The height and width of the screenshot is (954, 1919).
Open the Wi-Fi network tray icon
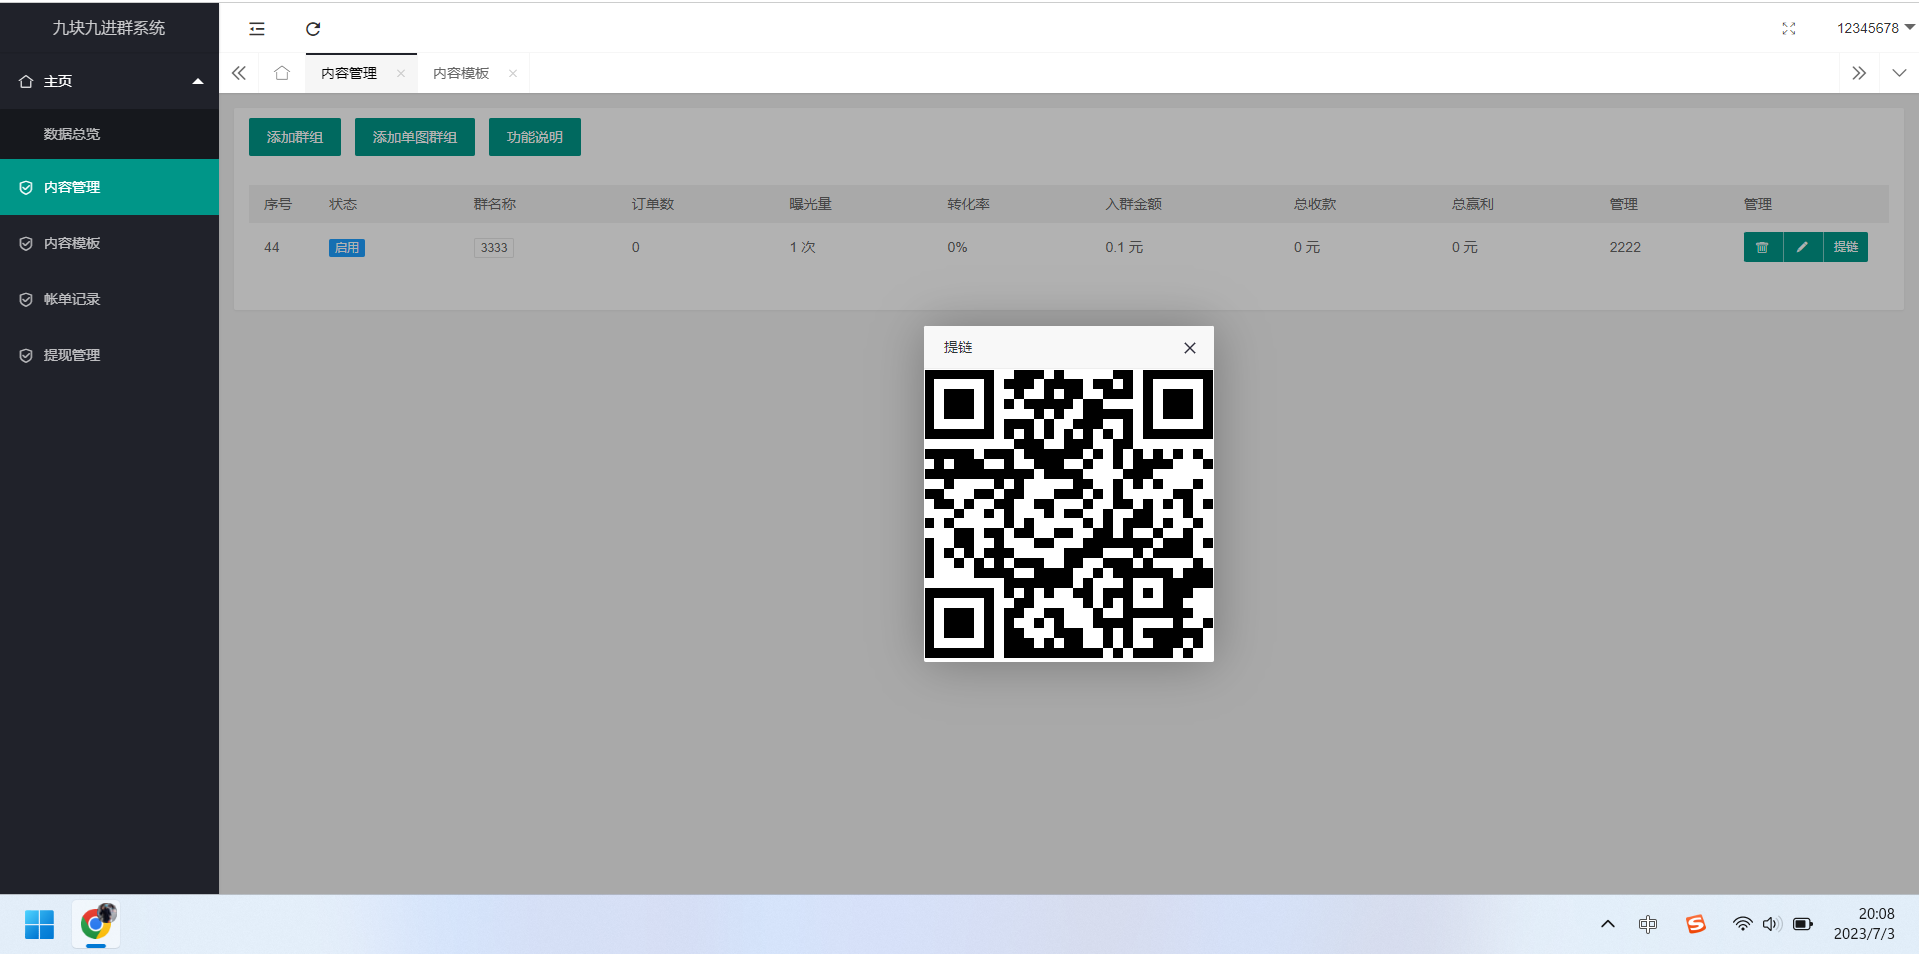tap(1742, 924)
